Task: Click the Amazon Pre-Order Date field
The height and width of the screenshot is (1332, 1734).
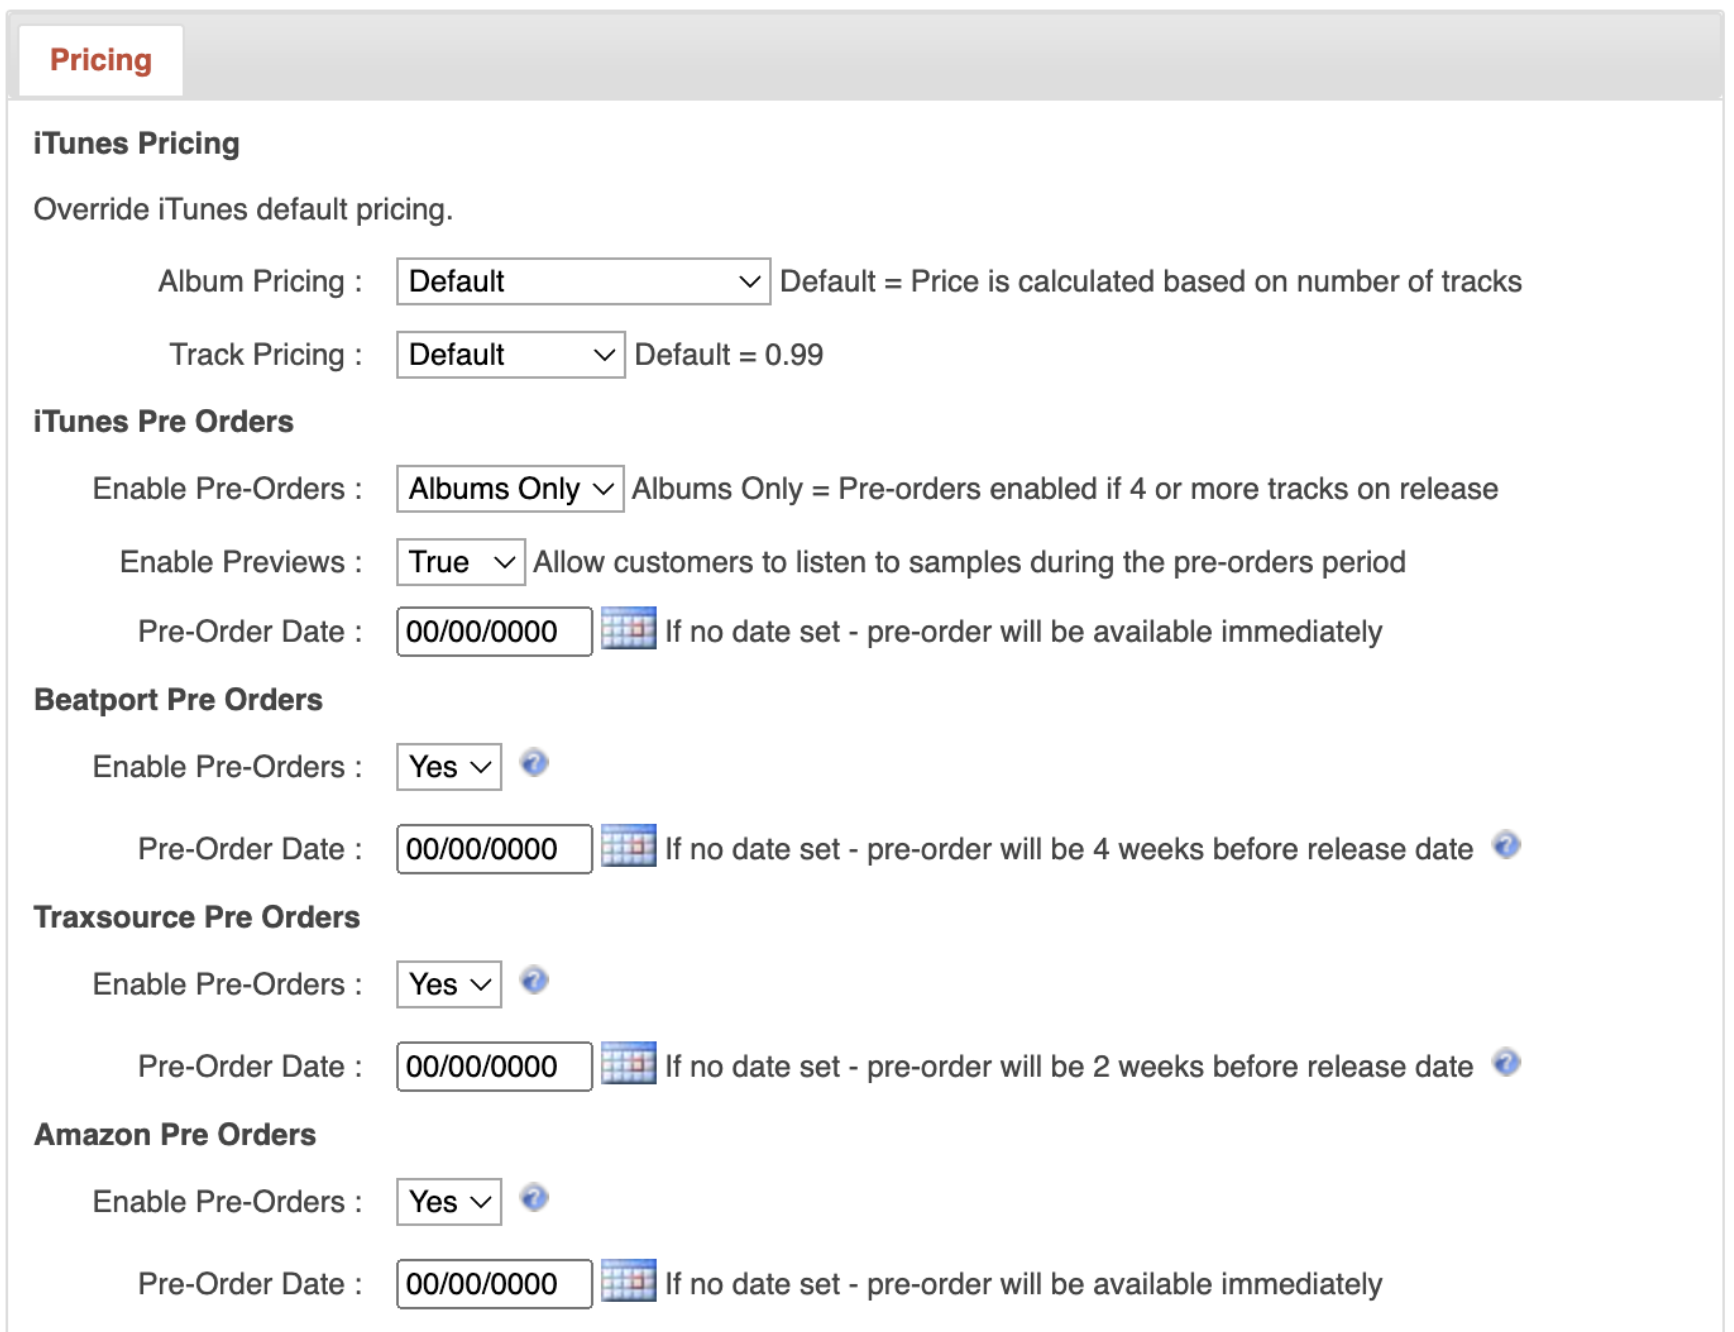Action: [x=494, y=1283]
